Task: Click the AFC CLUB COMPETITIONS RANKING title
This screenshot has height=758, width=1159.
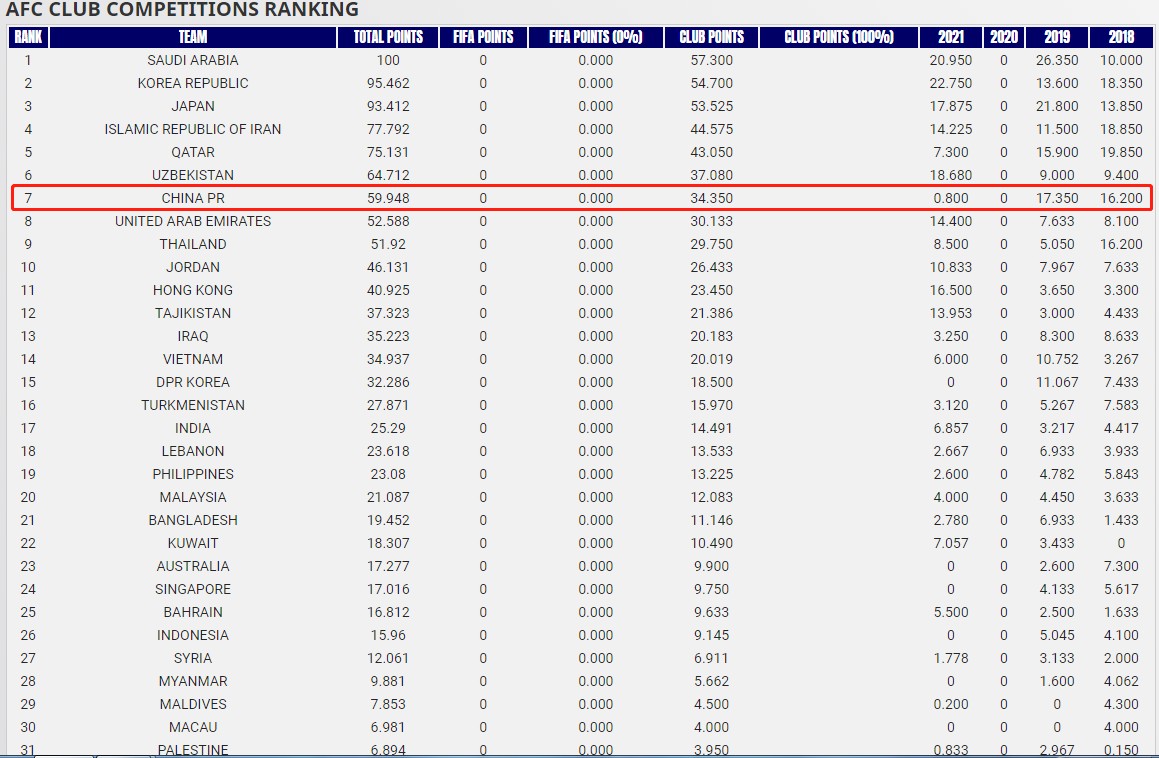Action: [182, 10]
